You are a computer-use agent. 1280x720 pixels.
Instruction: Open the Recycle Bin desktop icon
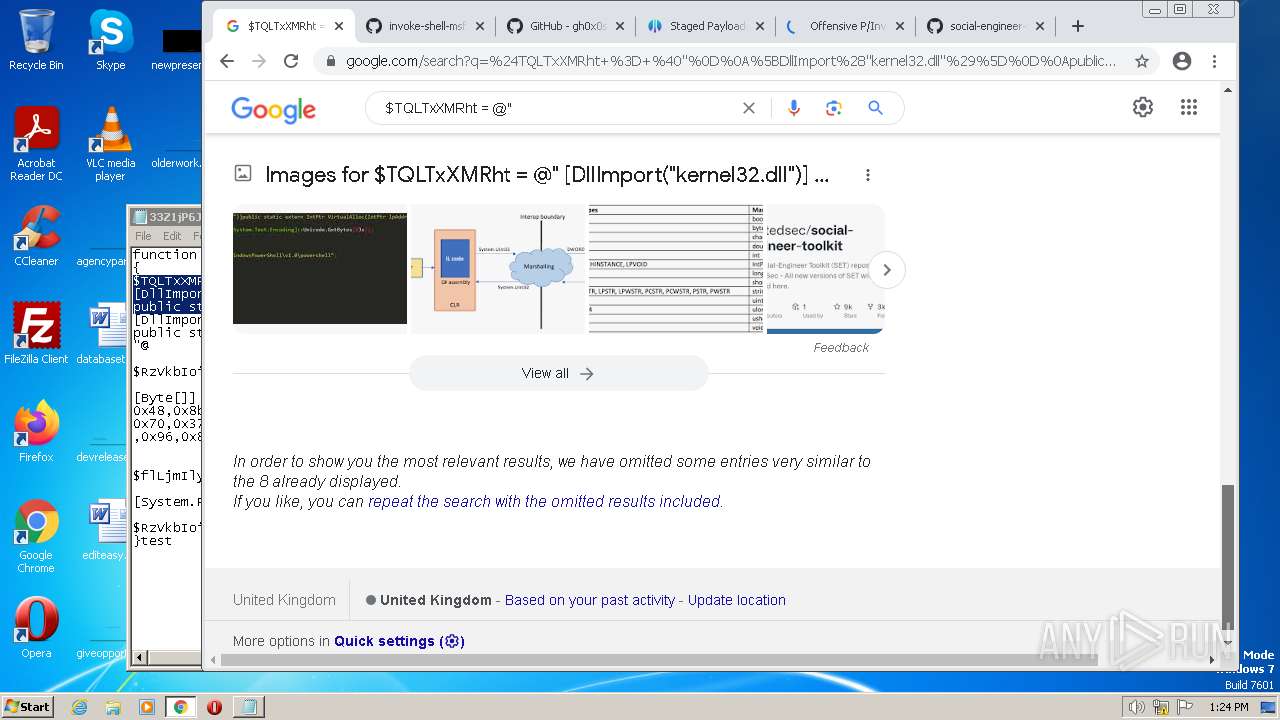(x=36, y=40)
